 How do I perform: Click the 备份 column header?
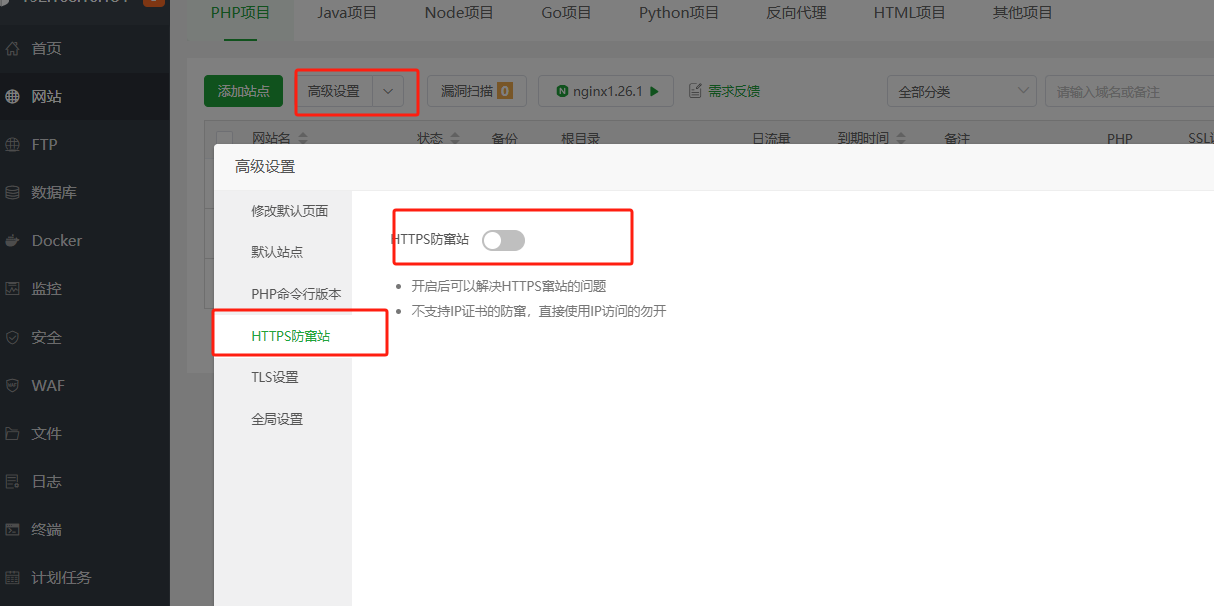505,139
